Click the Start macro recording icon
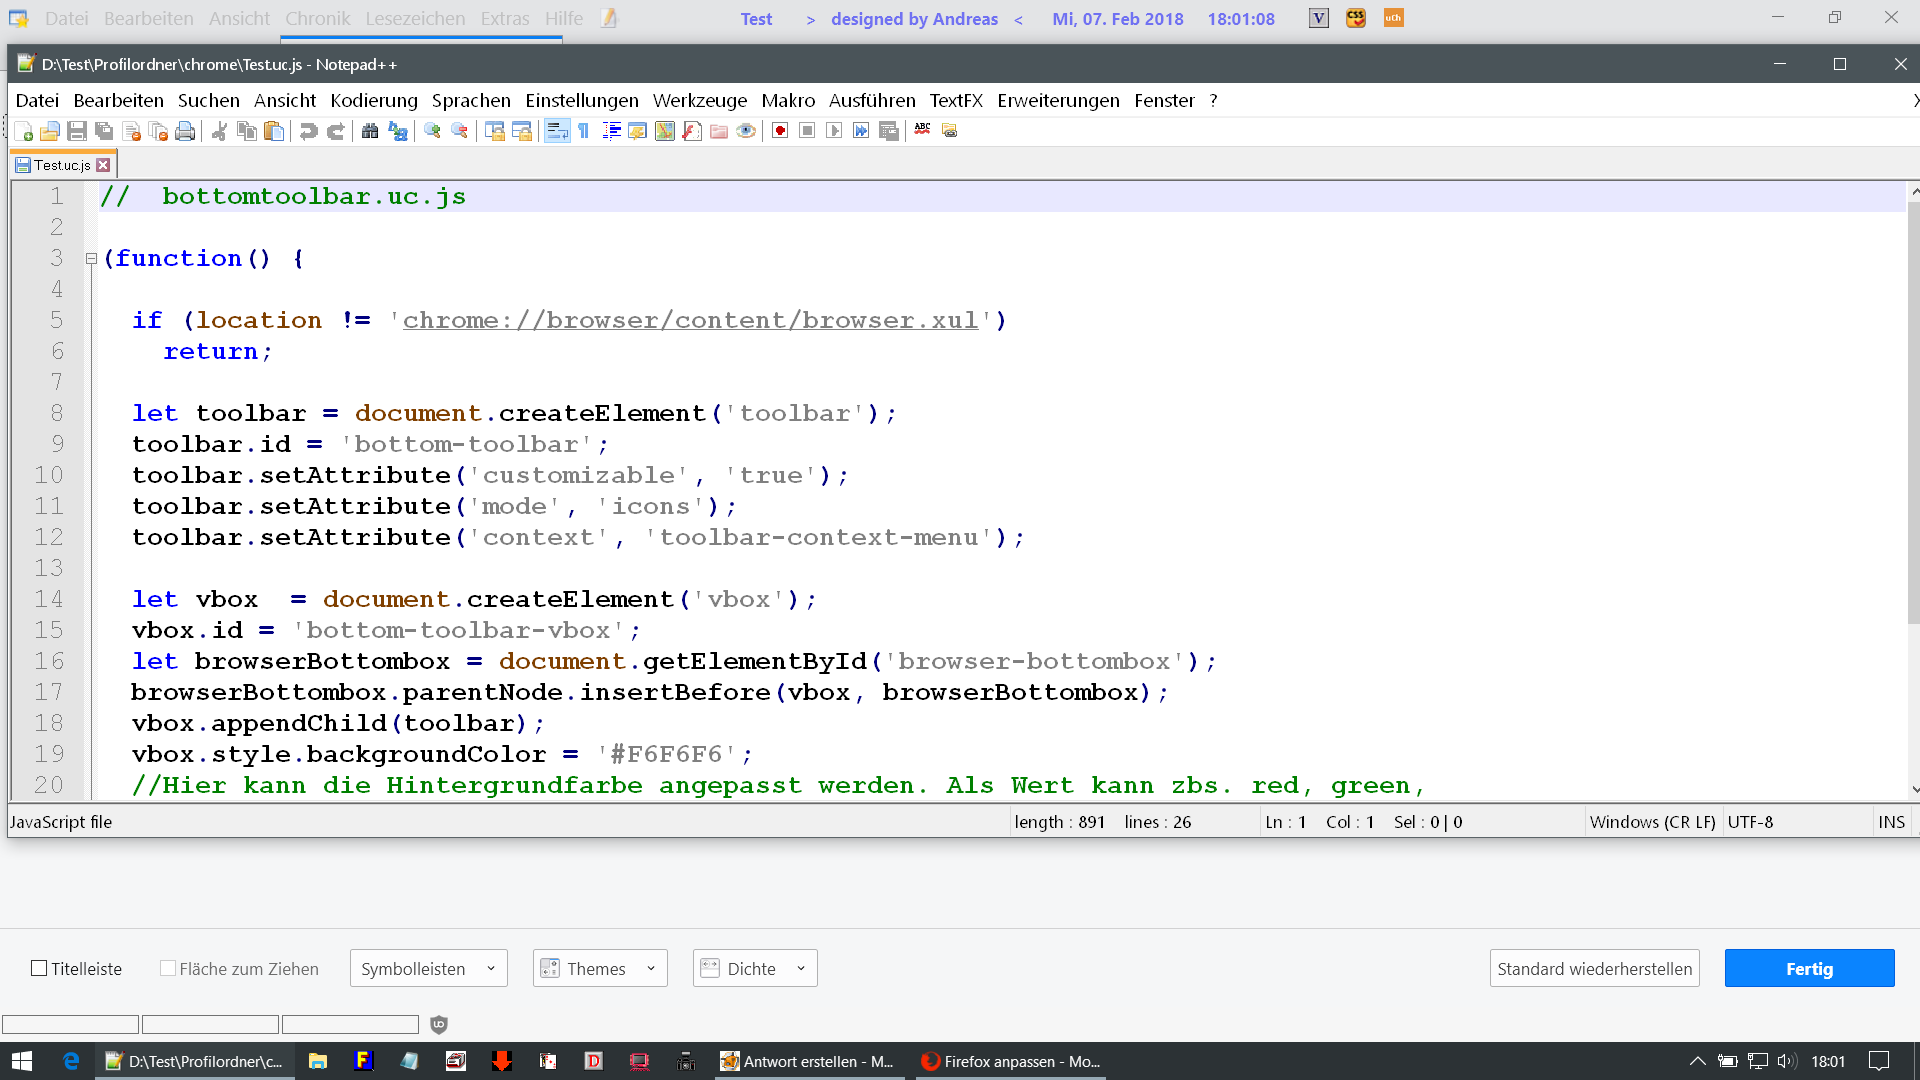1920x1080 pixels. tap(780, 131)
